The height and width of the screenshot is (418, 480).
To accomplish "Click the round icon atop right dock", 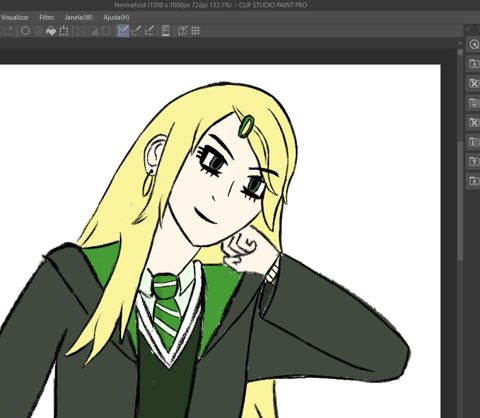I will (474, 44).
